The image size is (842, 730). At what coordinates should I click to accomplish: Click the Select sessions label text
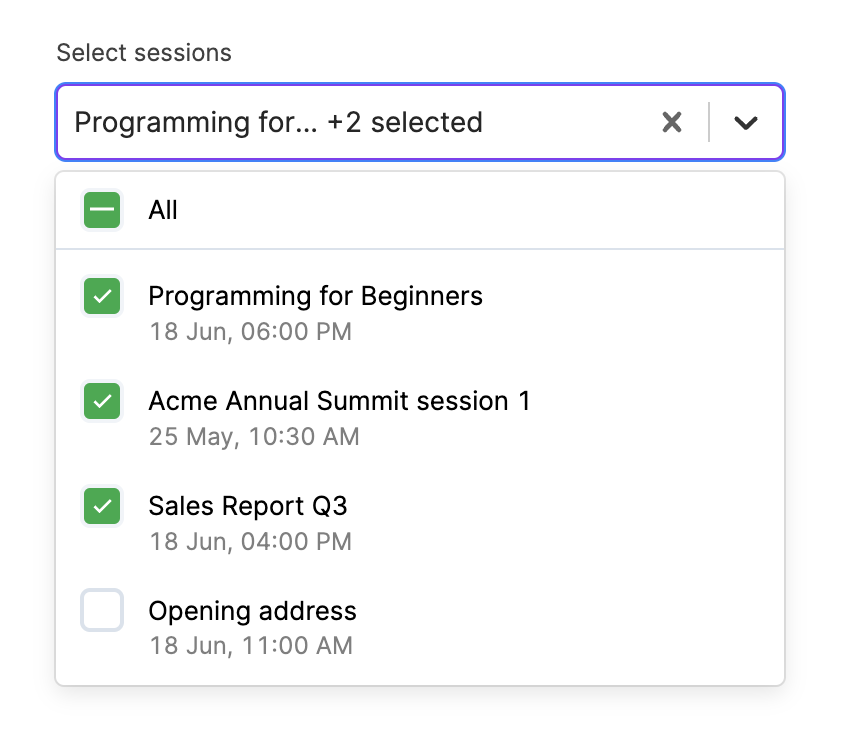click(x=144, y=52)
